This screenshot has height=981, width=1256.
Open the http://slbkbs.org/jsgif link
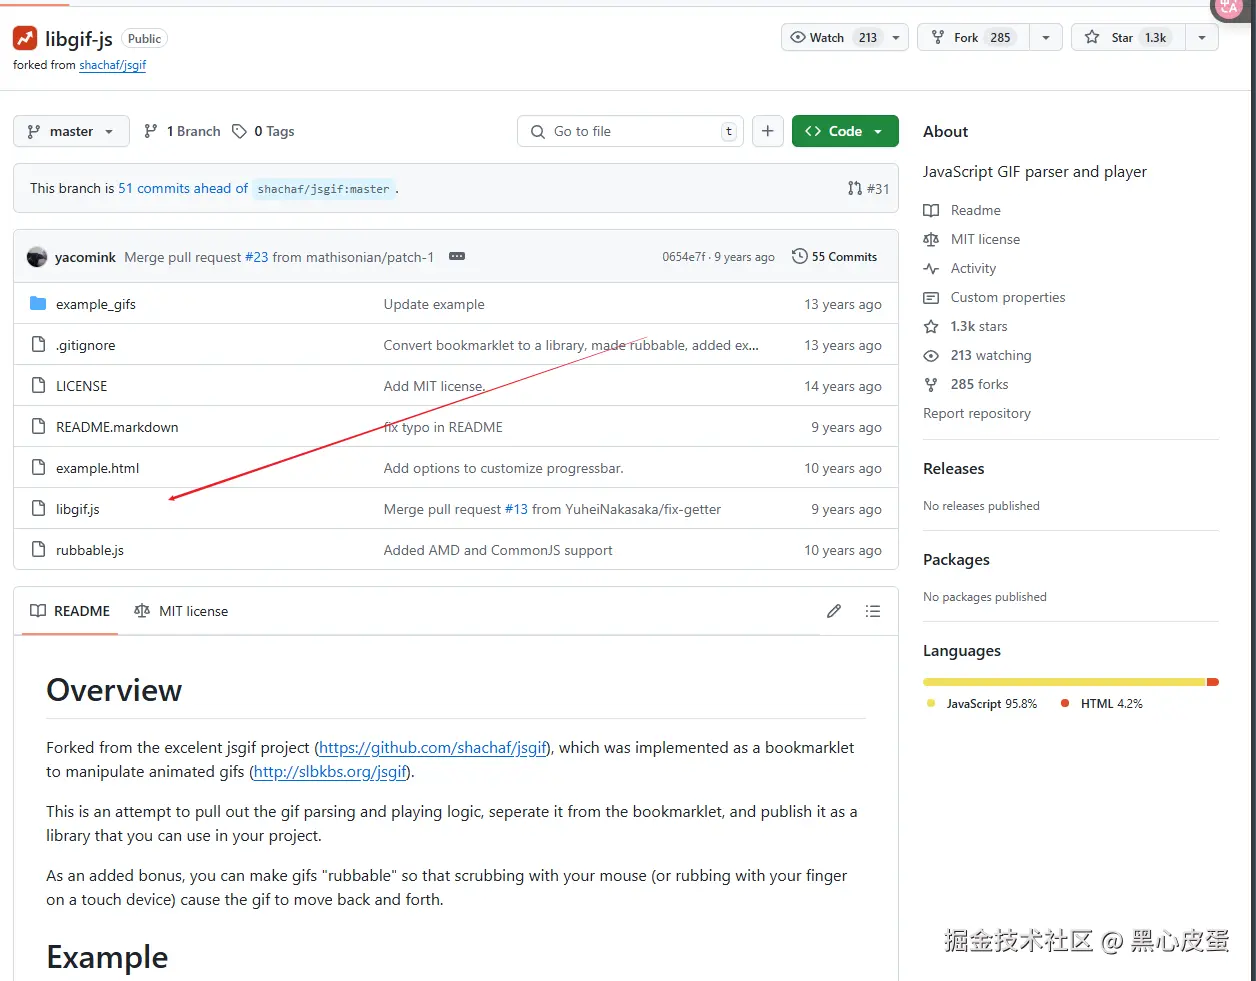[x=330, y=772]
